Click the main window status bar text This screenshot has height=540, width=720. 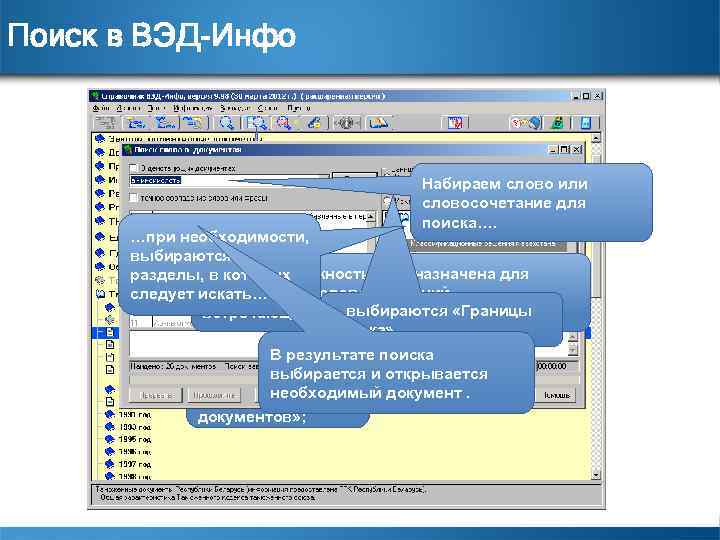(x=262, y=493)
